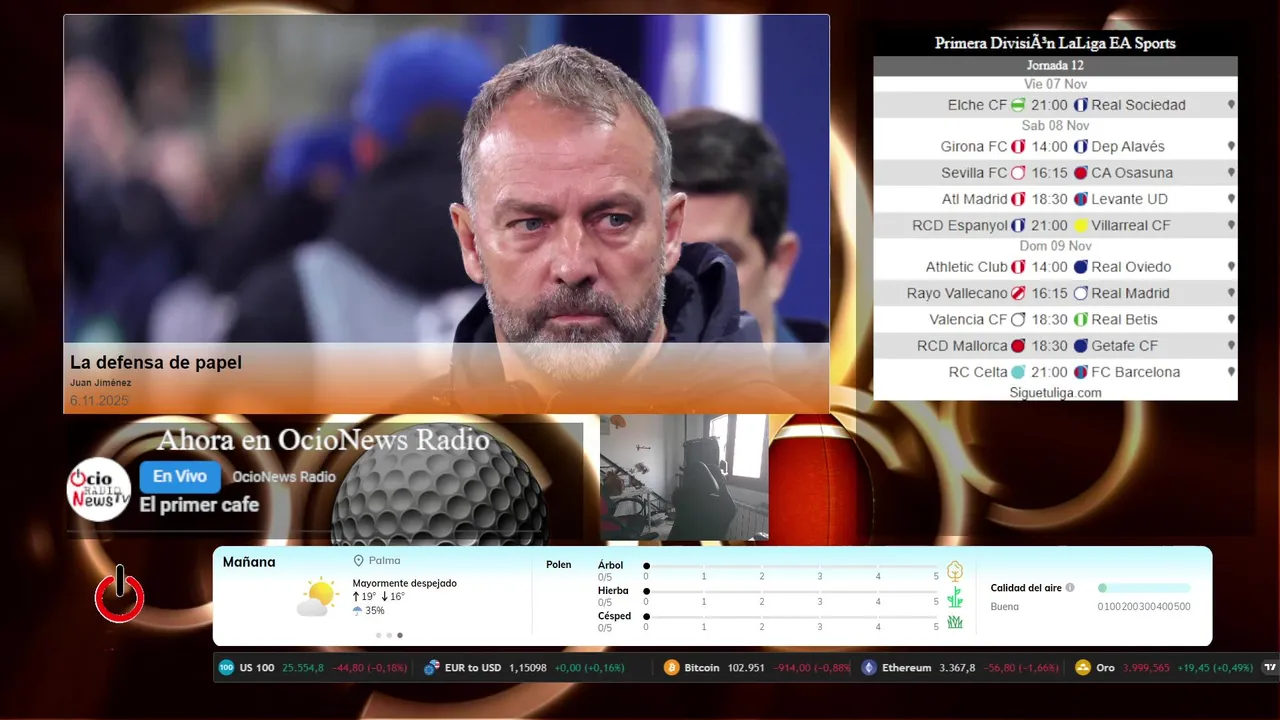Screen dimensions: 1280x720
Task: Click the EUR to USD rate 1,15098
Action: 528,668
